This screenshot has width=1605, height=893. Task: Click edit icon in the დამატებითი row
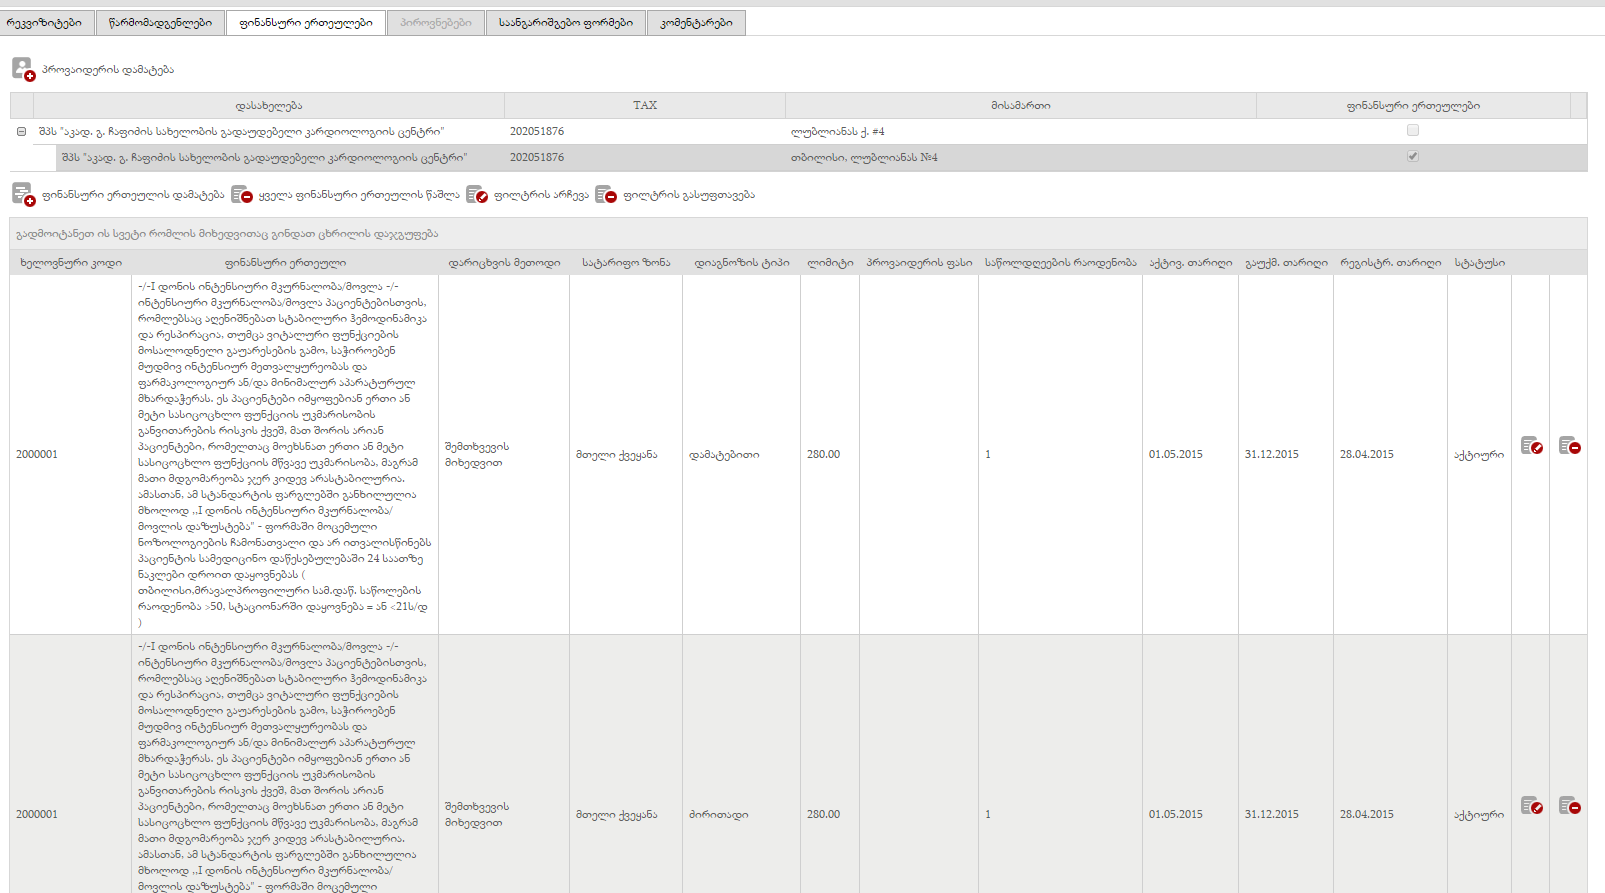tap(1531, 446)
